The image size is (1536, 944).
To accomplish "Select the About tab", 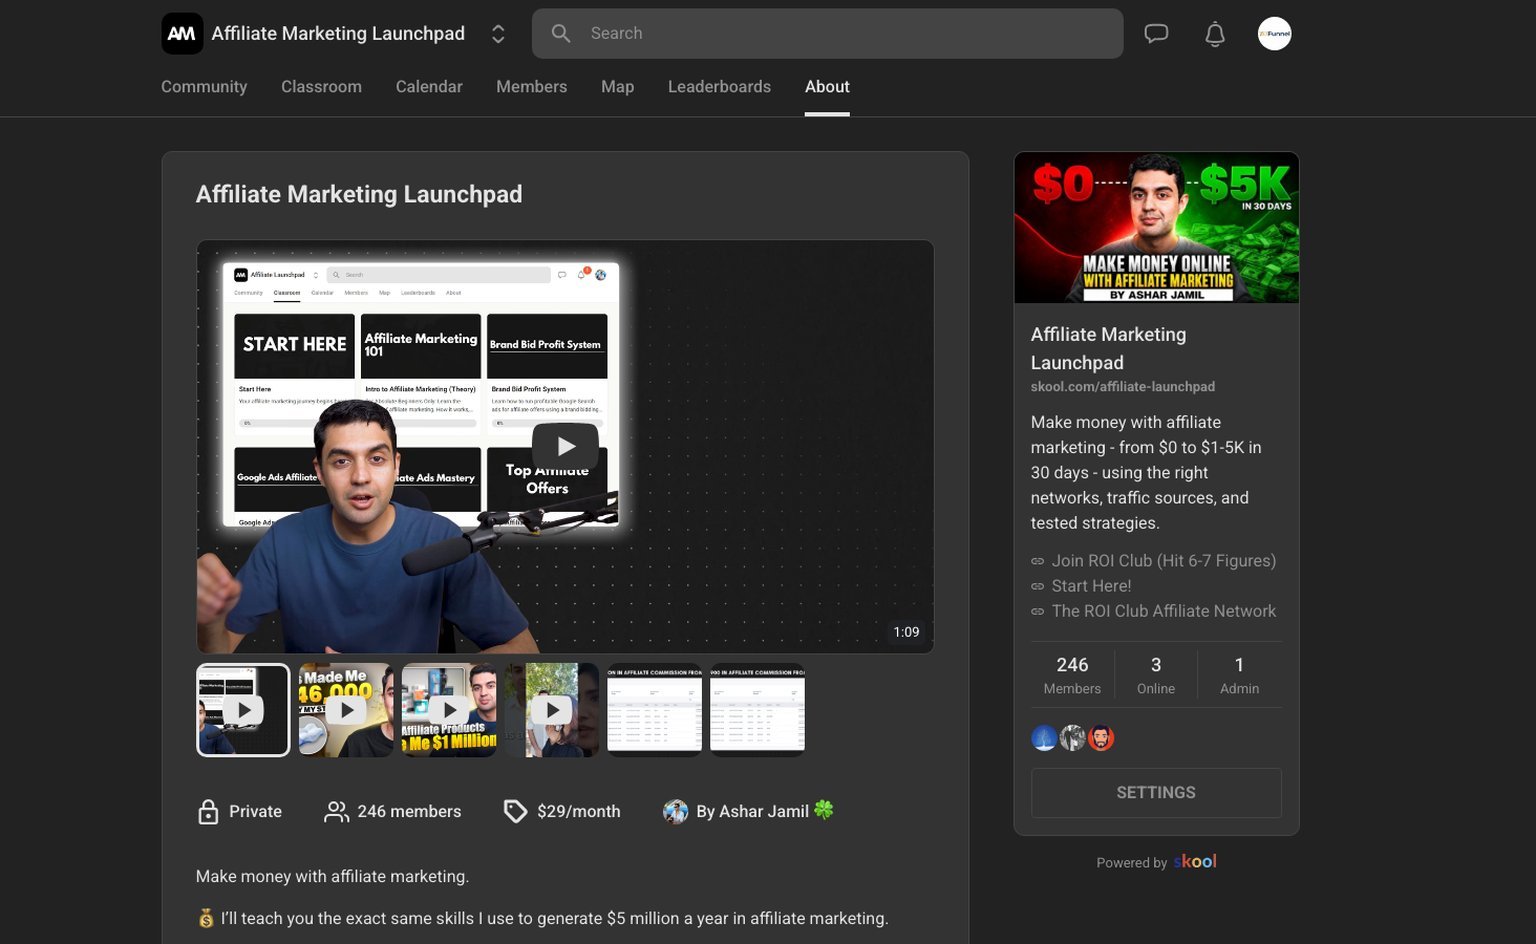I will 827,87.
